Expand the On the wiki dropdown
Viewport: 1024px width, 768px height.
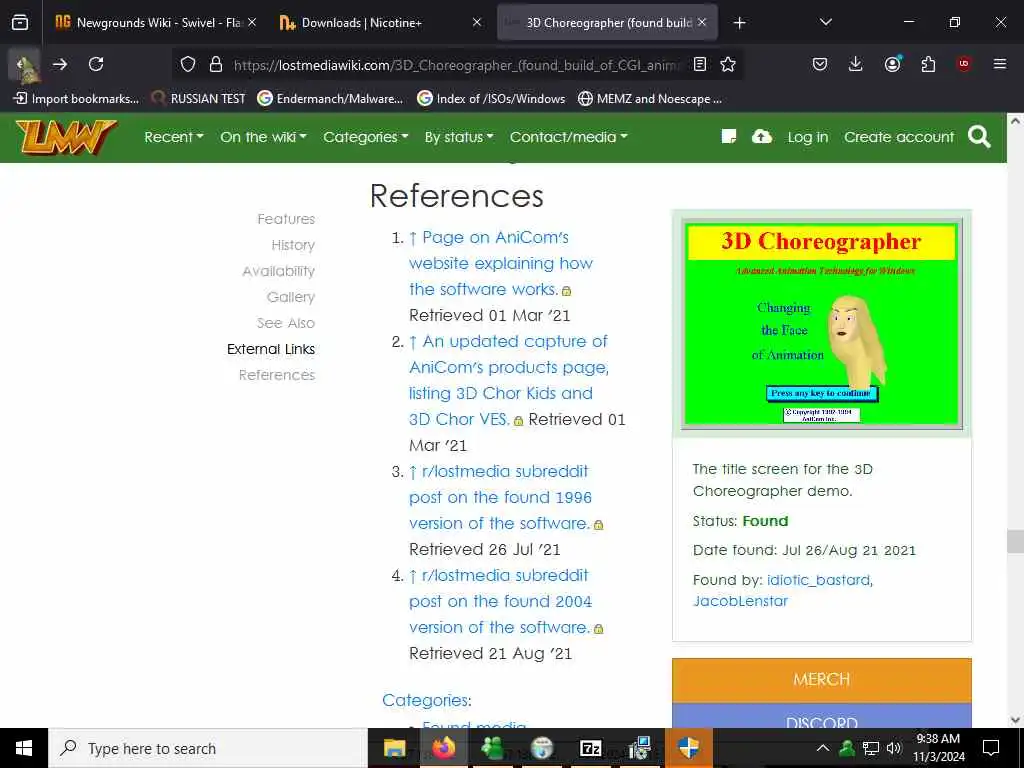coord(263,137)
